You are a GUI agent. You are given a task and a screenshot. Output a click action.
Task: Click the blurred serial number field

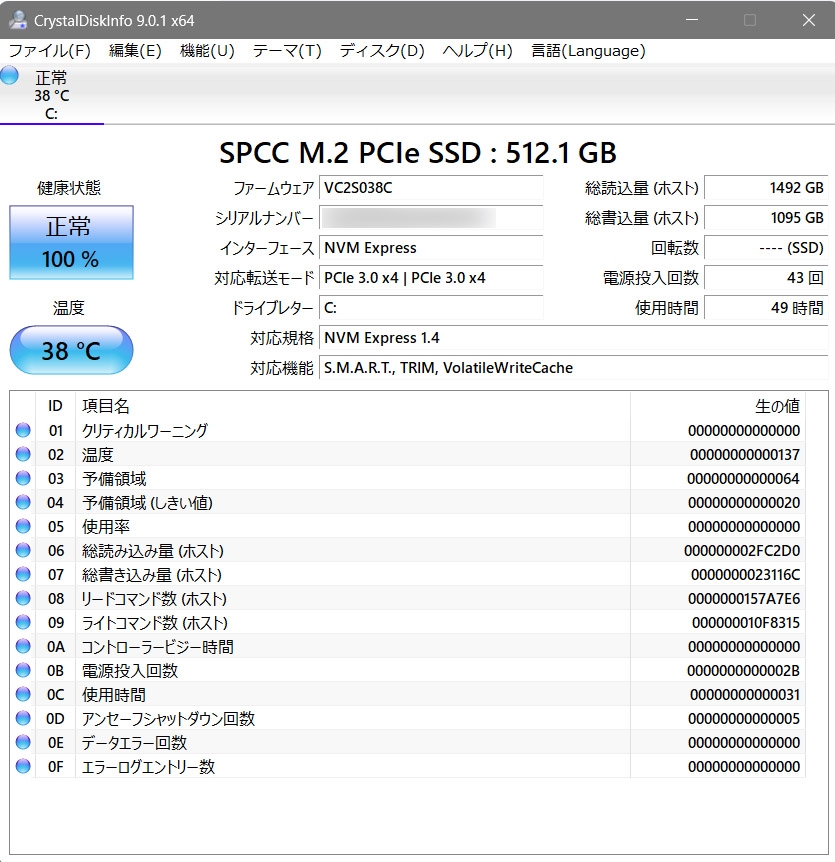pyautogui.click(x=431, y=218)
